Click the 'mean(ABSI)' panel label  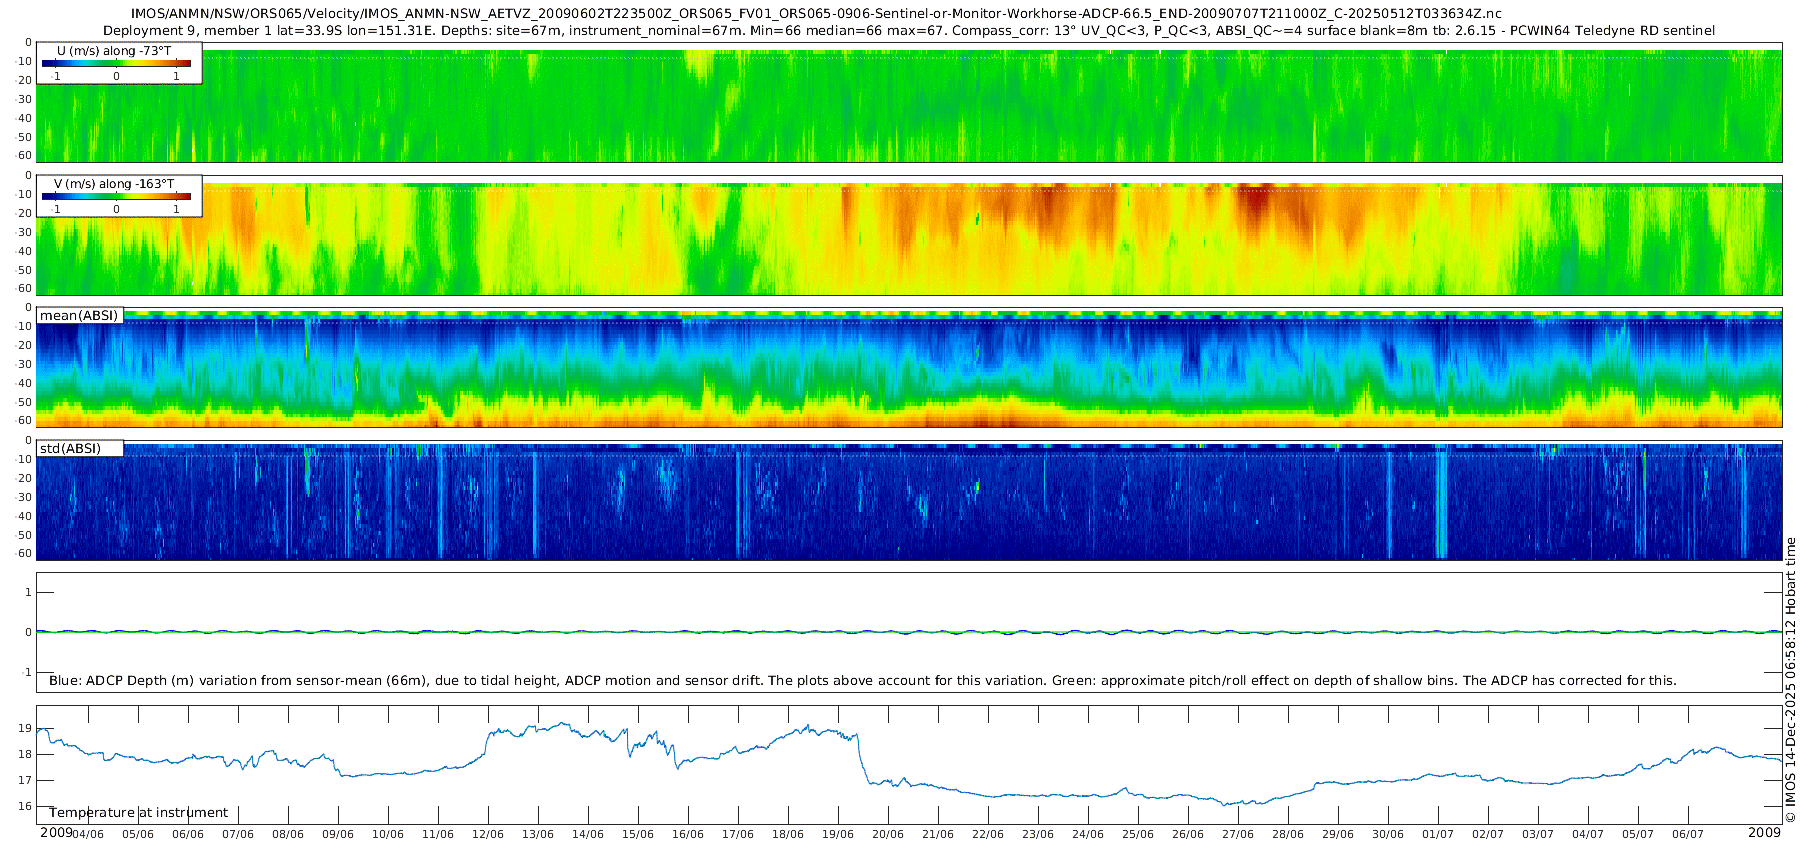(x=79, y=316)
